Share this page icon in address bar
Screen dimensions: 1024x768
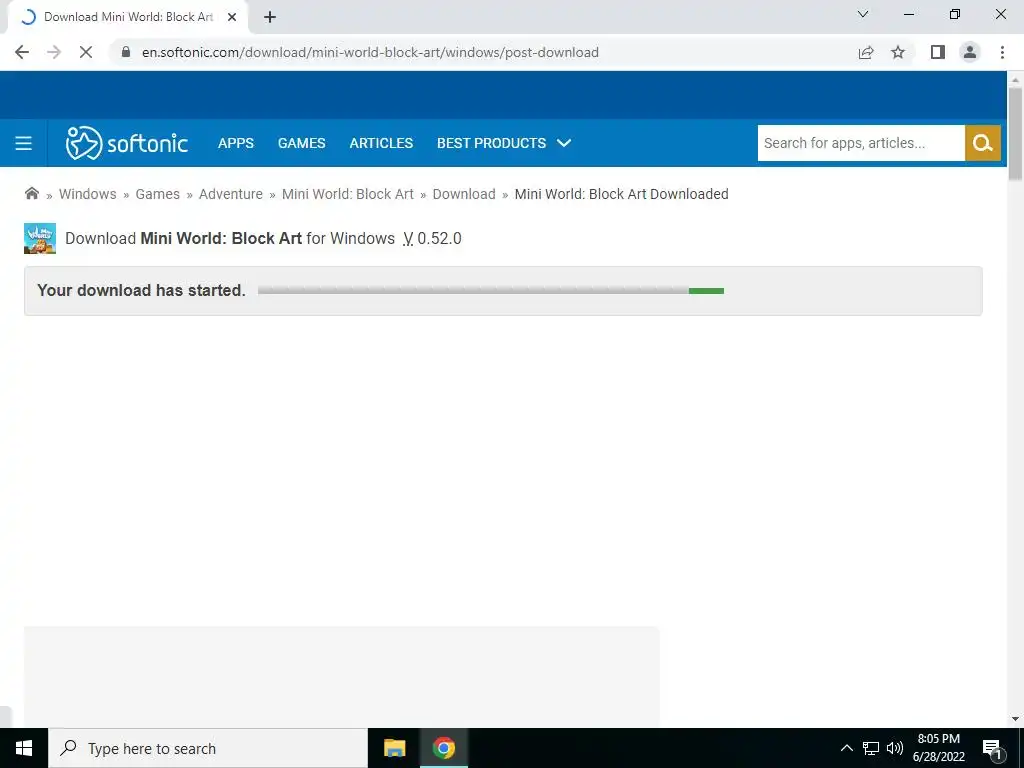point(866,52)
